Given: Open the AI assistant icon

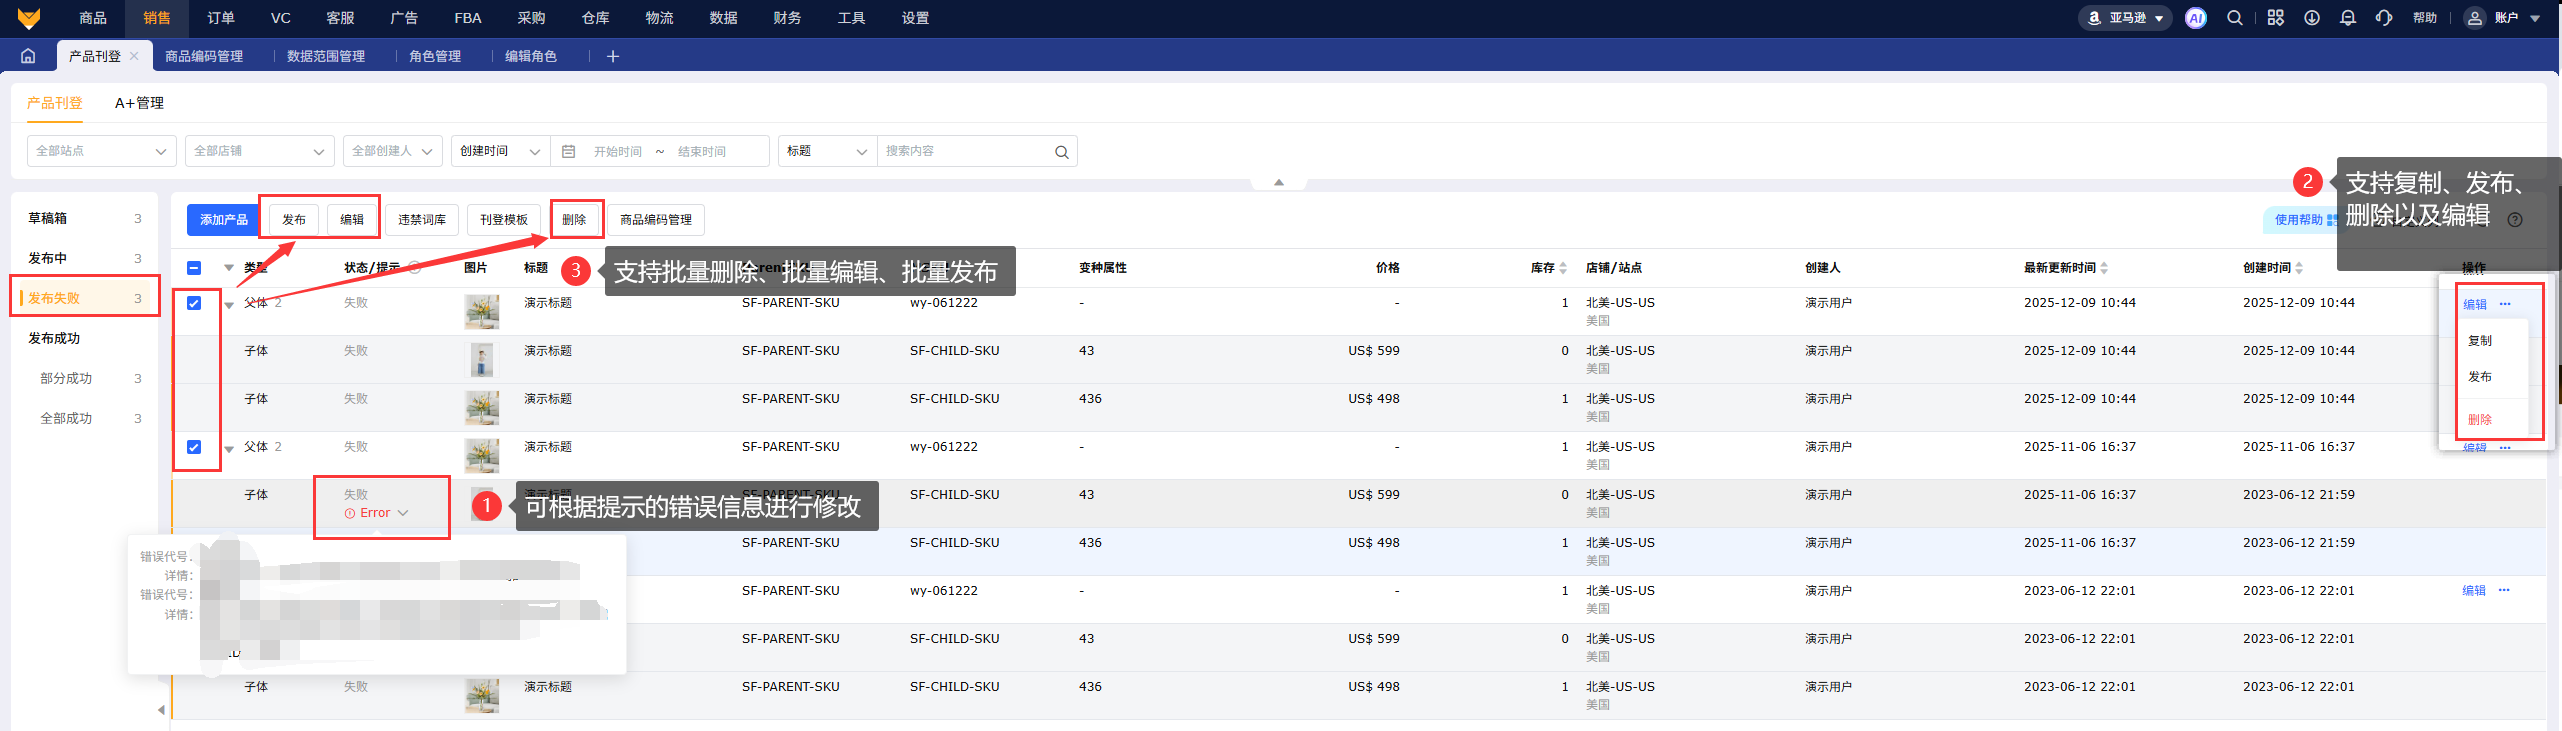Looking at the screenshot, I should [2195, 18].
